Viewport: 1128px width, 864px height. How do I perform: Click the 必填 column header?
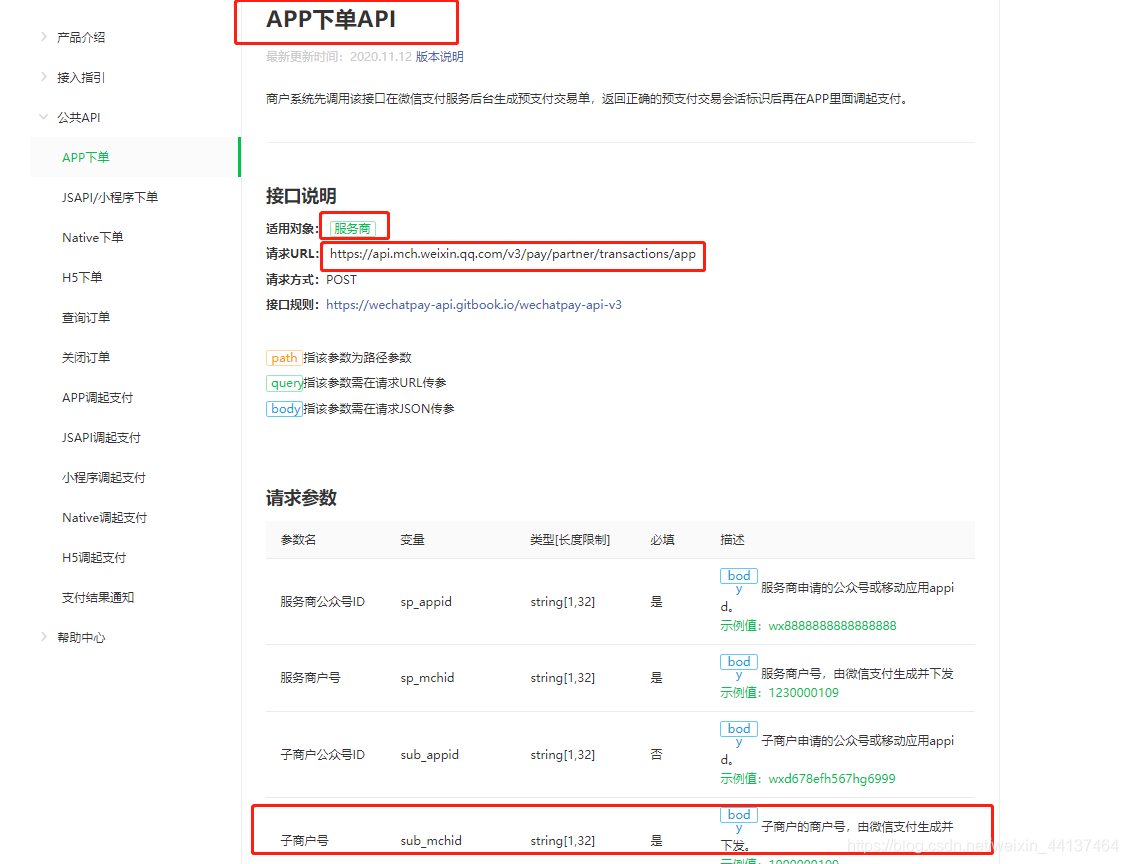[663, 540]
